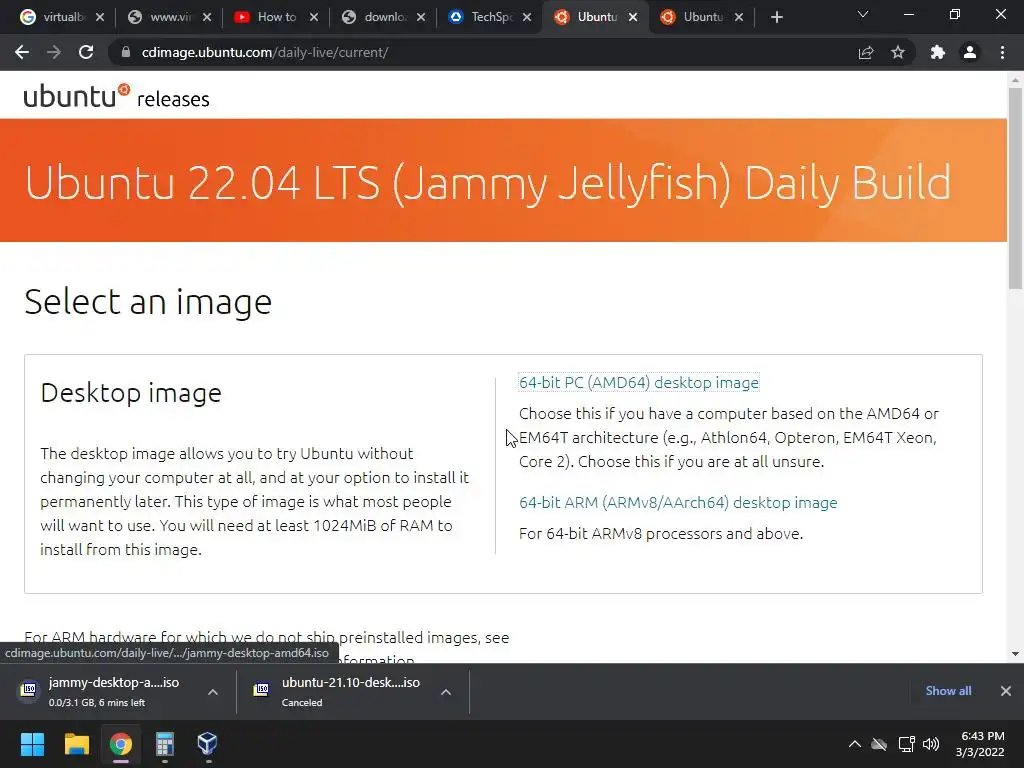Viewport: 1024px width, 768px height.
Task: Switch to the downlo tab
Action: pyautogui.click(x=376, y=17)
